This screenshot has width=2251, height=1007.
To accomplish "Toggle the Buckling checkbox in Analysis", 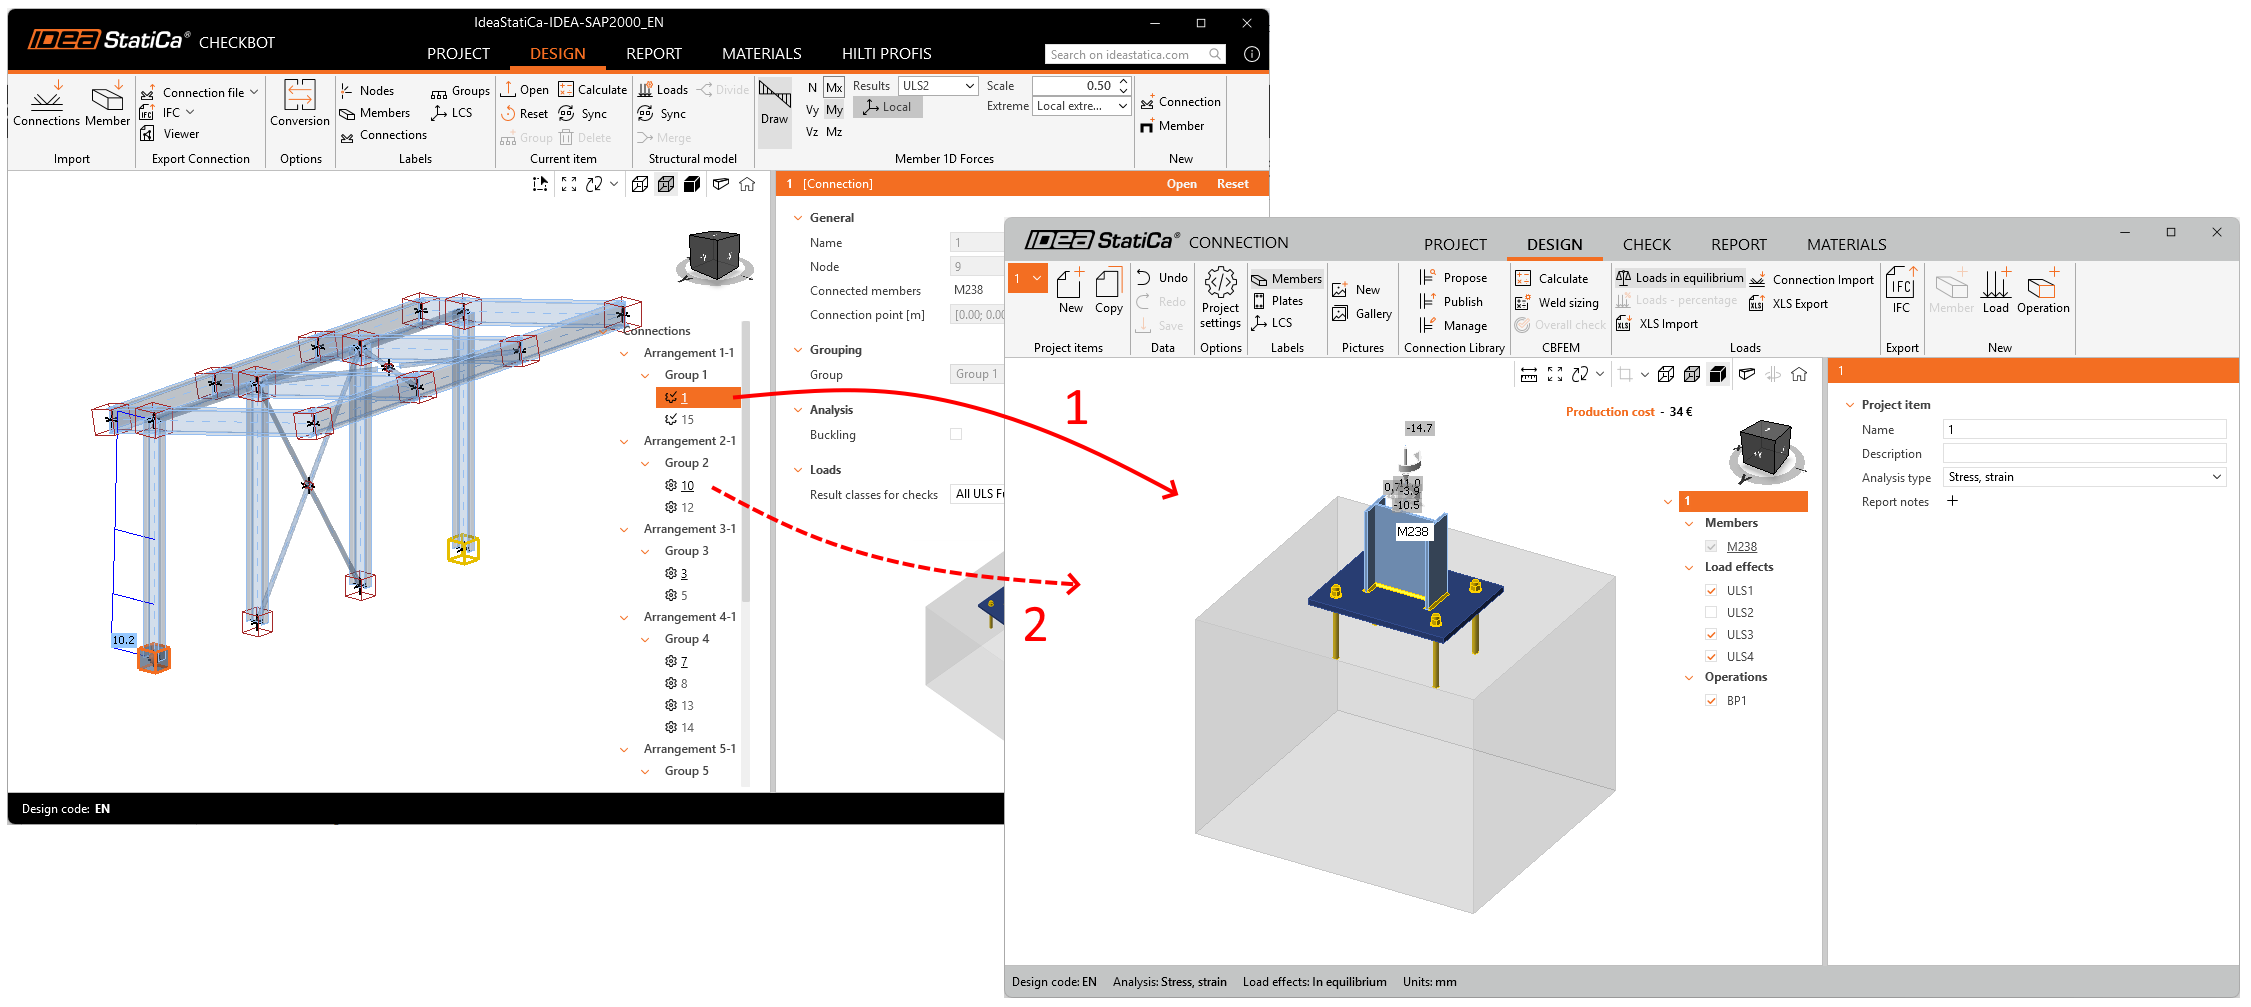I will [956, 434].
